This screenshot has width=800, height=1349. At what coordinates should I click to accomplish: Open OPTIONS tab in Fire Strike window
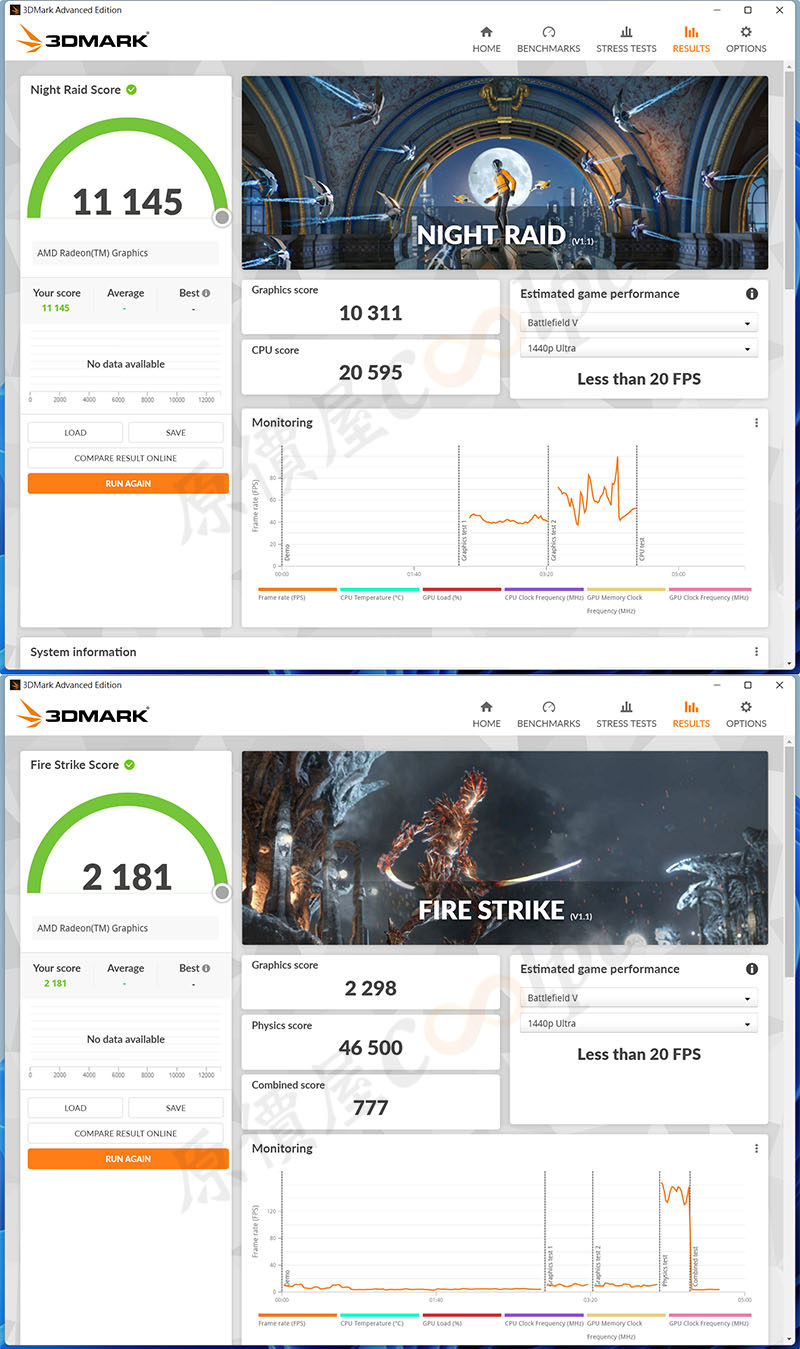(x=746, y=715)
